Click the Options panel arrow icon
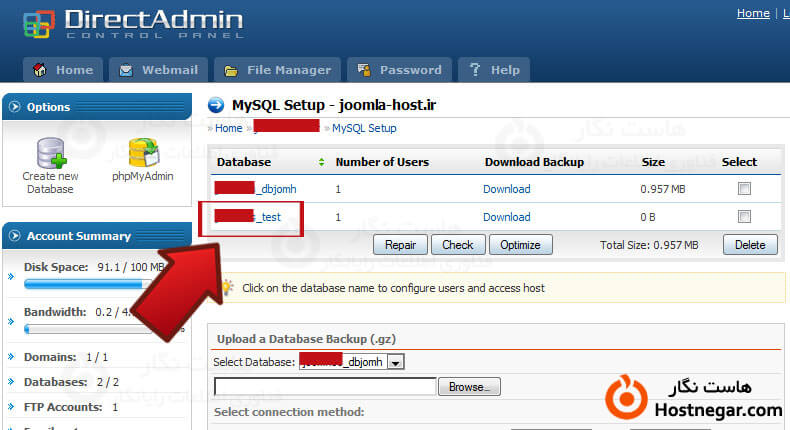 pyautogui.click(x=15, y=107)
